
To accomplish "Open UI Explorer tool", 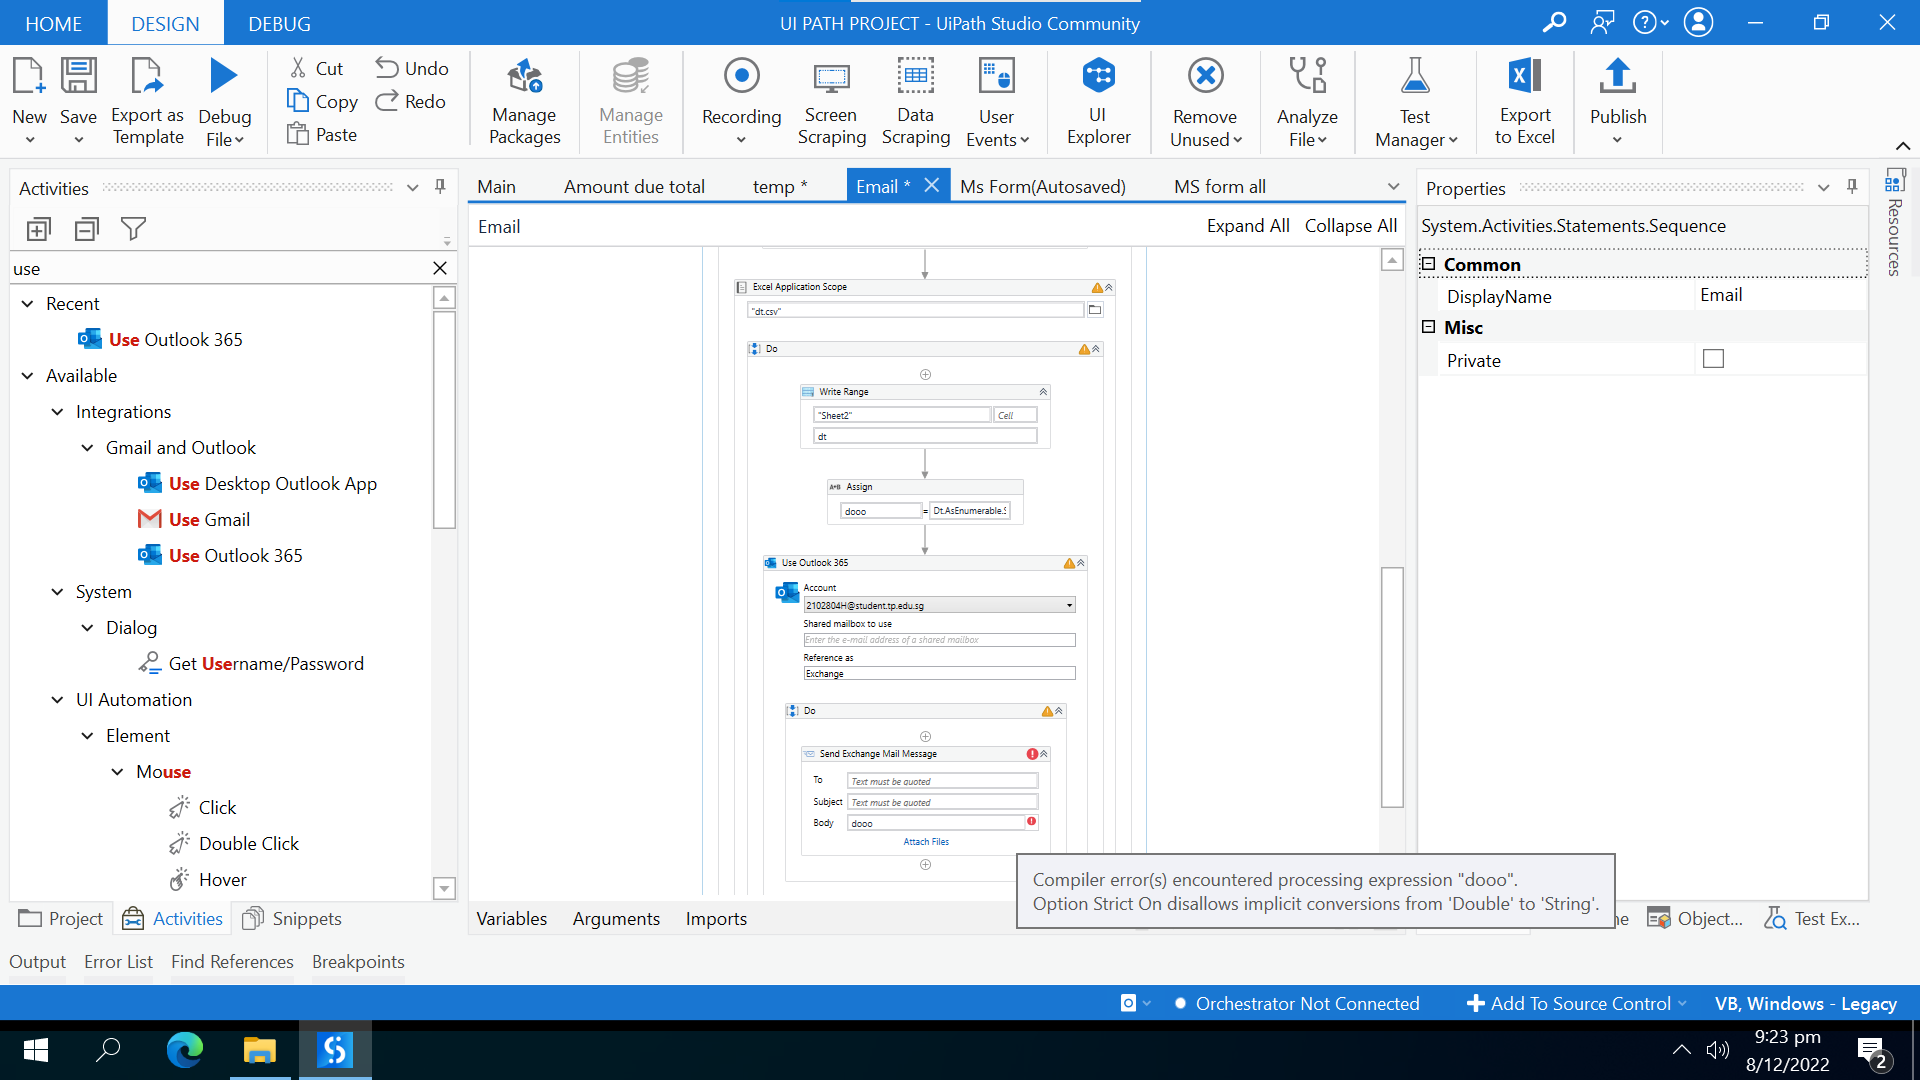I will [1098, 77].
